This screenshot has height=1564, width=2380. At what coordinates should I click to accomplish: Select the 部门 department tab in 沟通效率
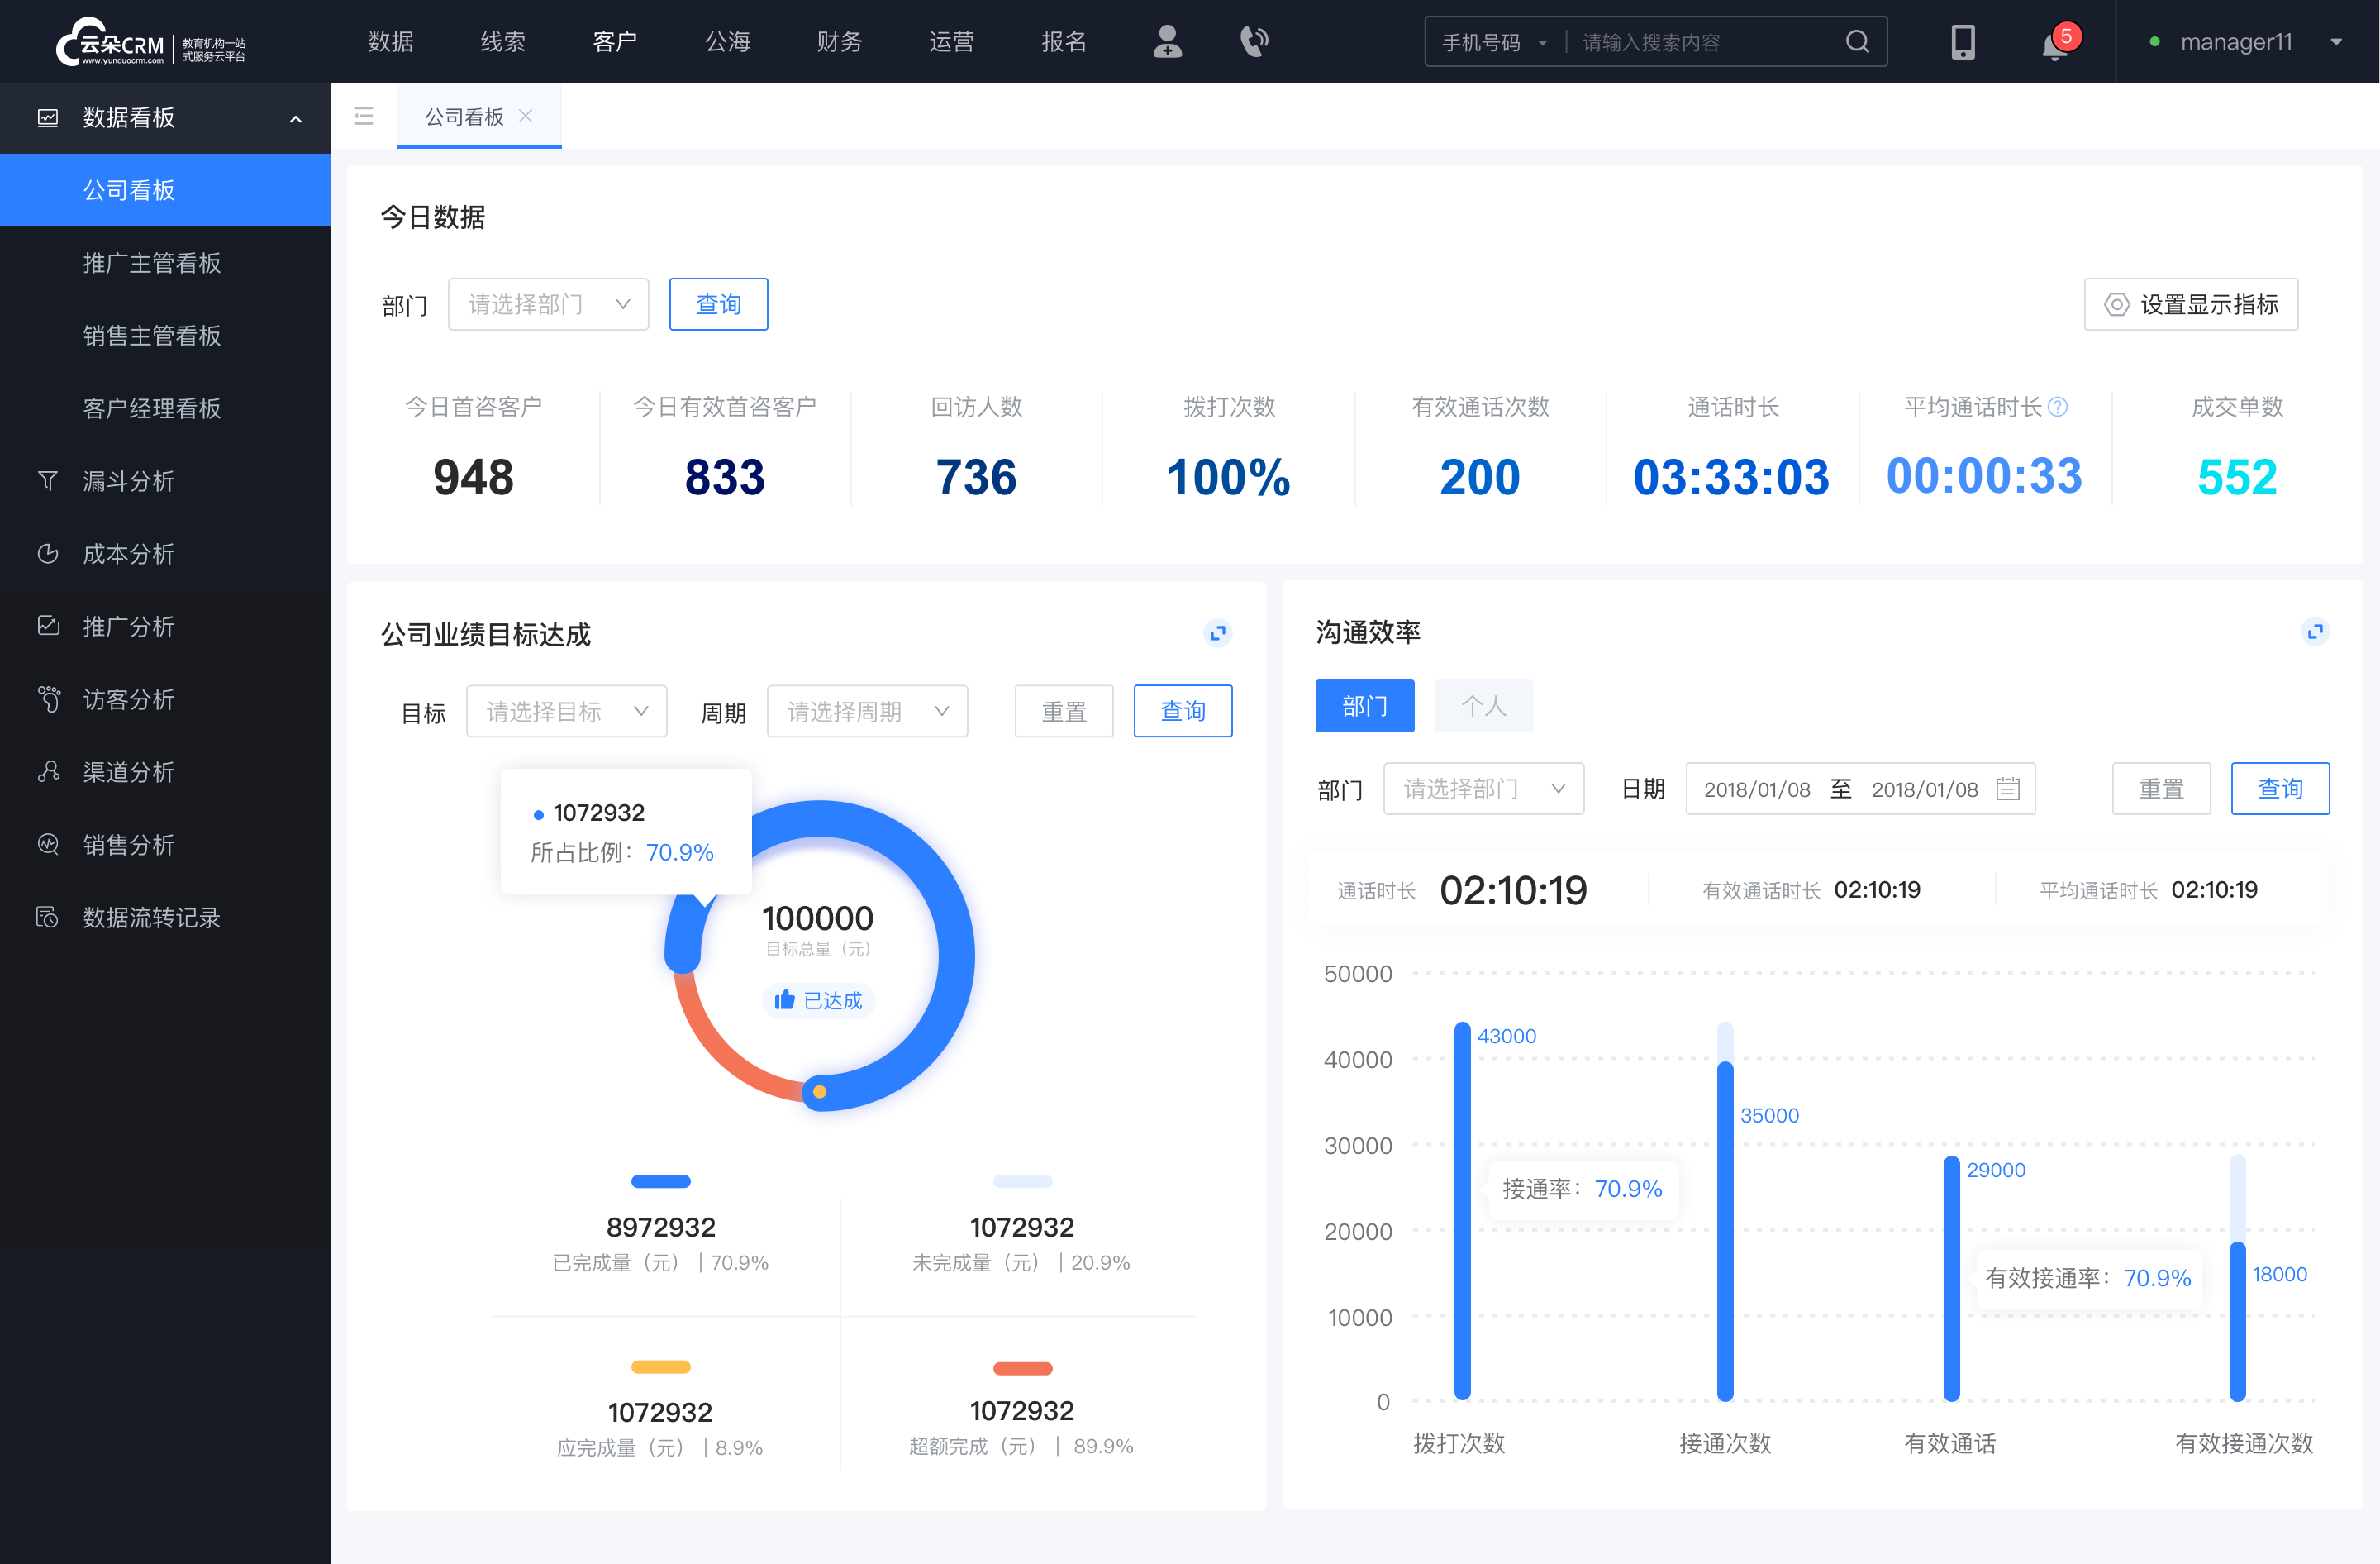1366,705
